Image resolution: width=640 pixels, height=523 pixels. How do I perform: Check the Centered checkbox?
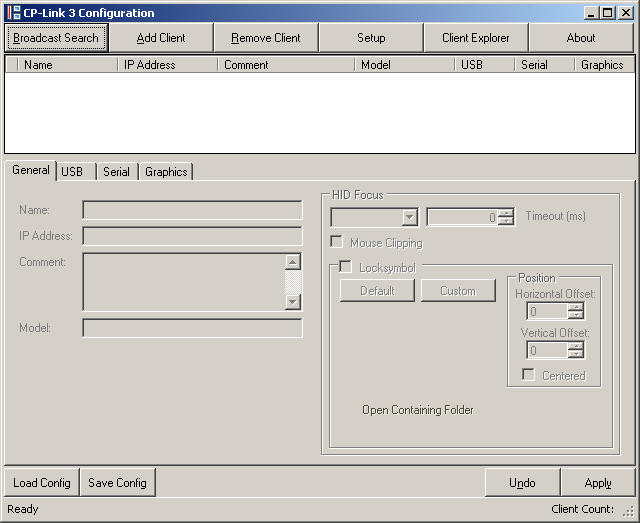[528, 375]
